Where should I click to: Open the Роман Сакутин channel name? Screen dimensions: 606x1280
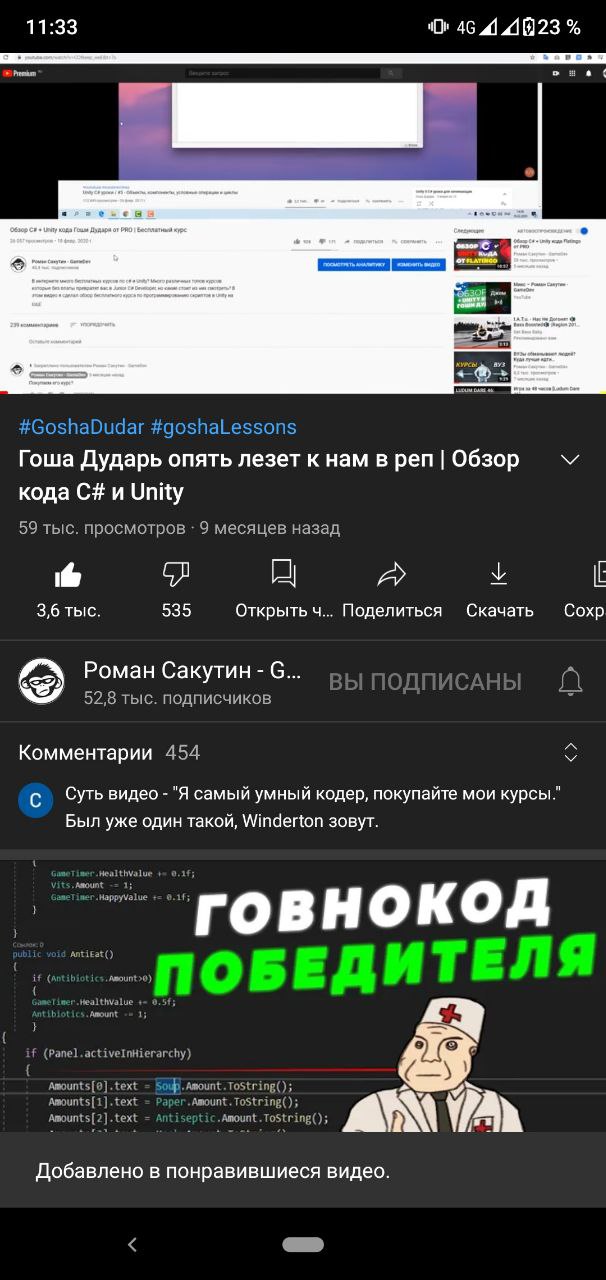(x=192, y=670)
